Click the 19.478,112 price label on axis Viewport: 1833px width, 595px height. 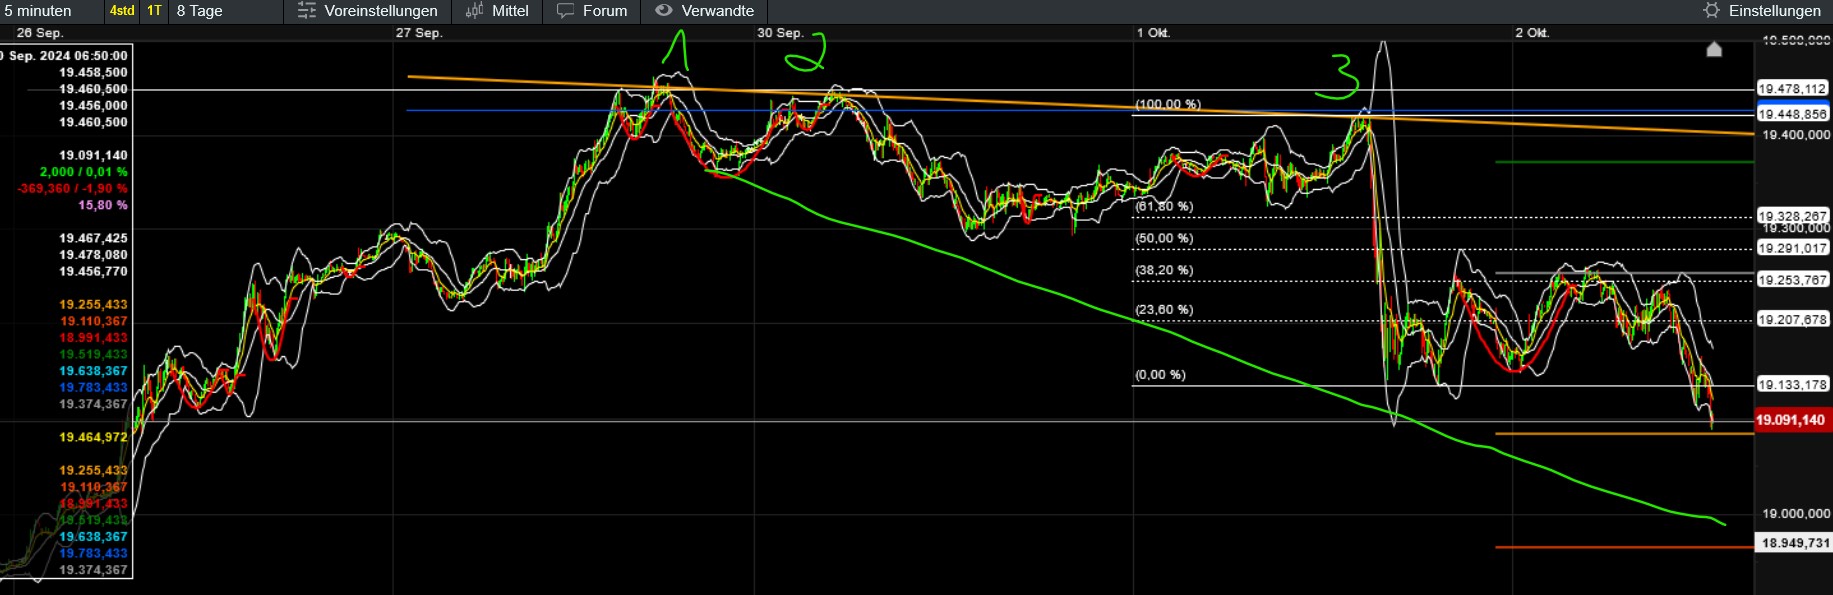point(1792,89)
